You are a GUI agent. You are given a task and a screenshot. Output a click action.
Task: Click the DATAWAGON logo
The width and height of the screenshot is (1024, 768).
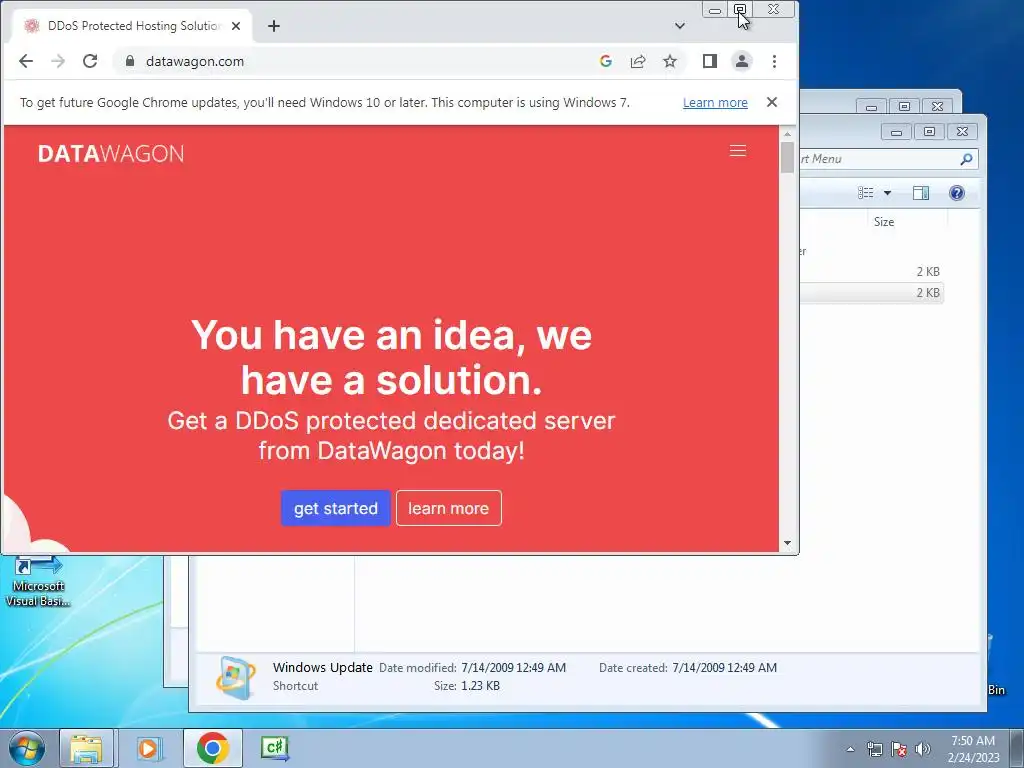[111, 153]
